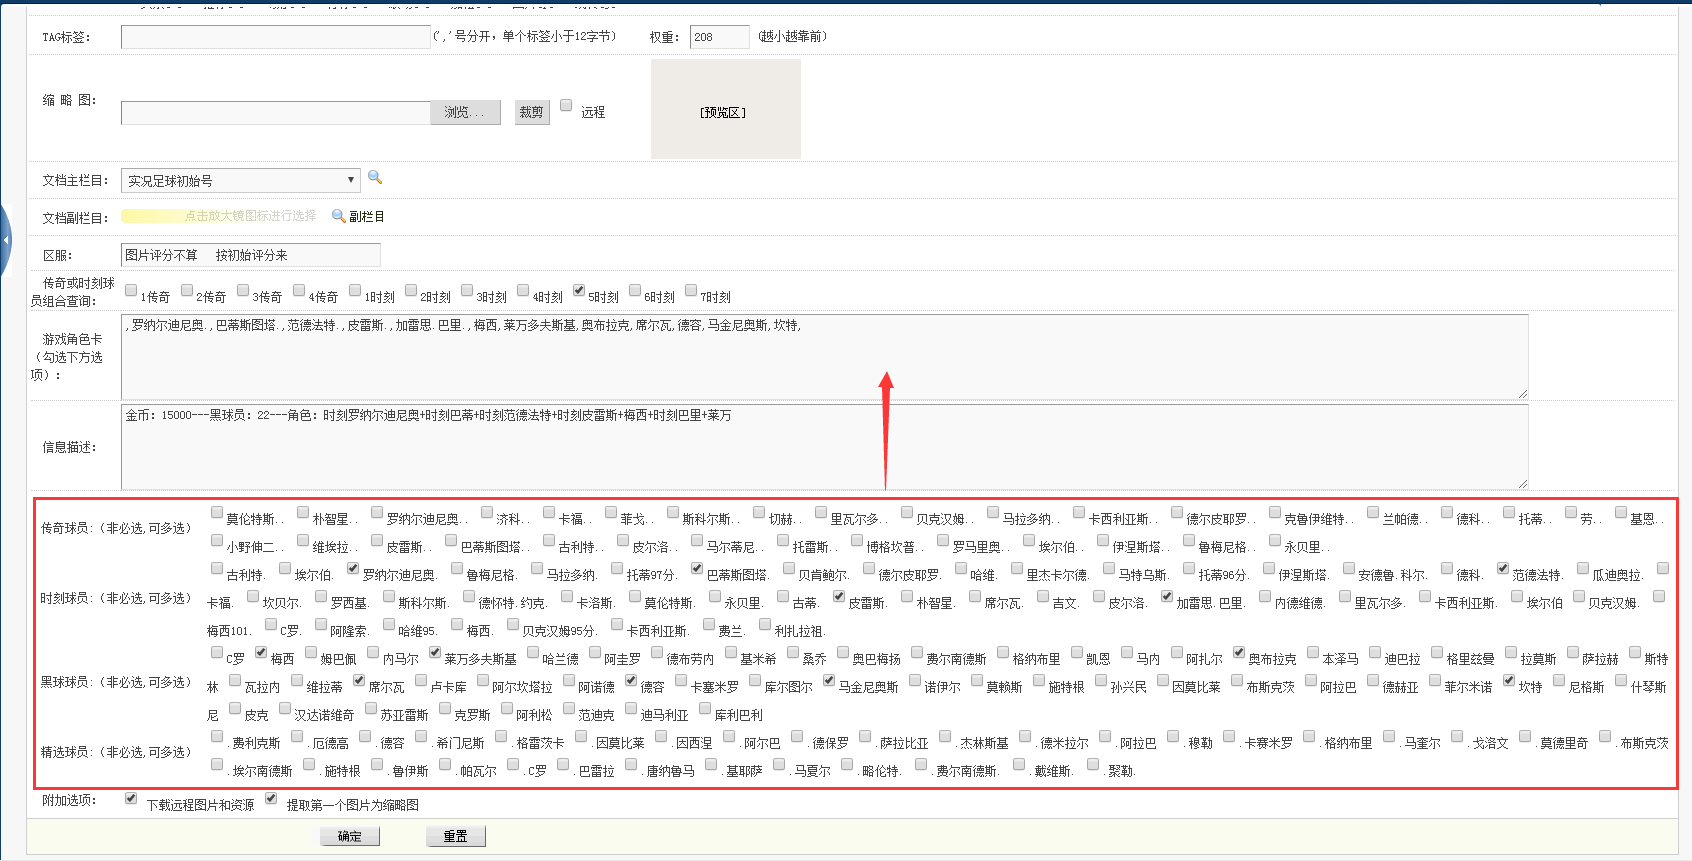The height and width of the screenshot is (861, 1692).
Task: Uncheck the 坎特 checkbox
Action: (x=1509, y=680)
